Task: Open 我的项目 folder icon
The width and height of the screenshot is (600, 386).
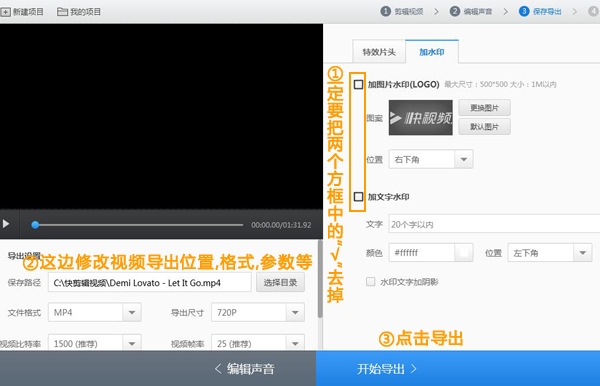Action: [62, 12]
